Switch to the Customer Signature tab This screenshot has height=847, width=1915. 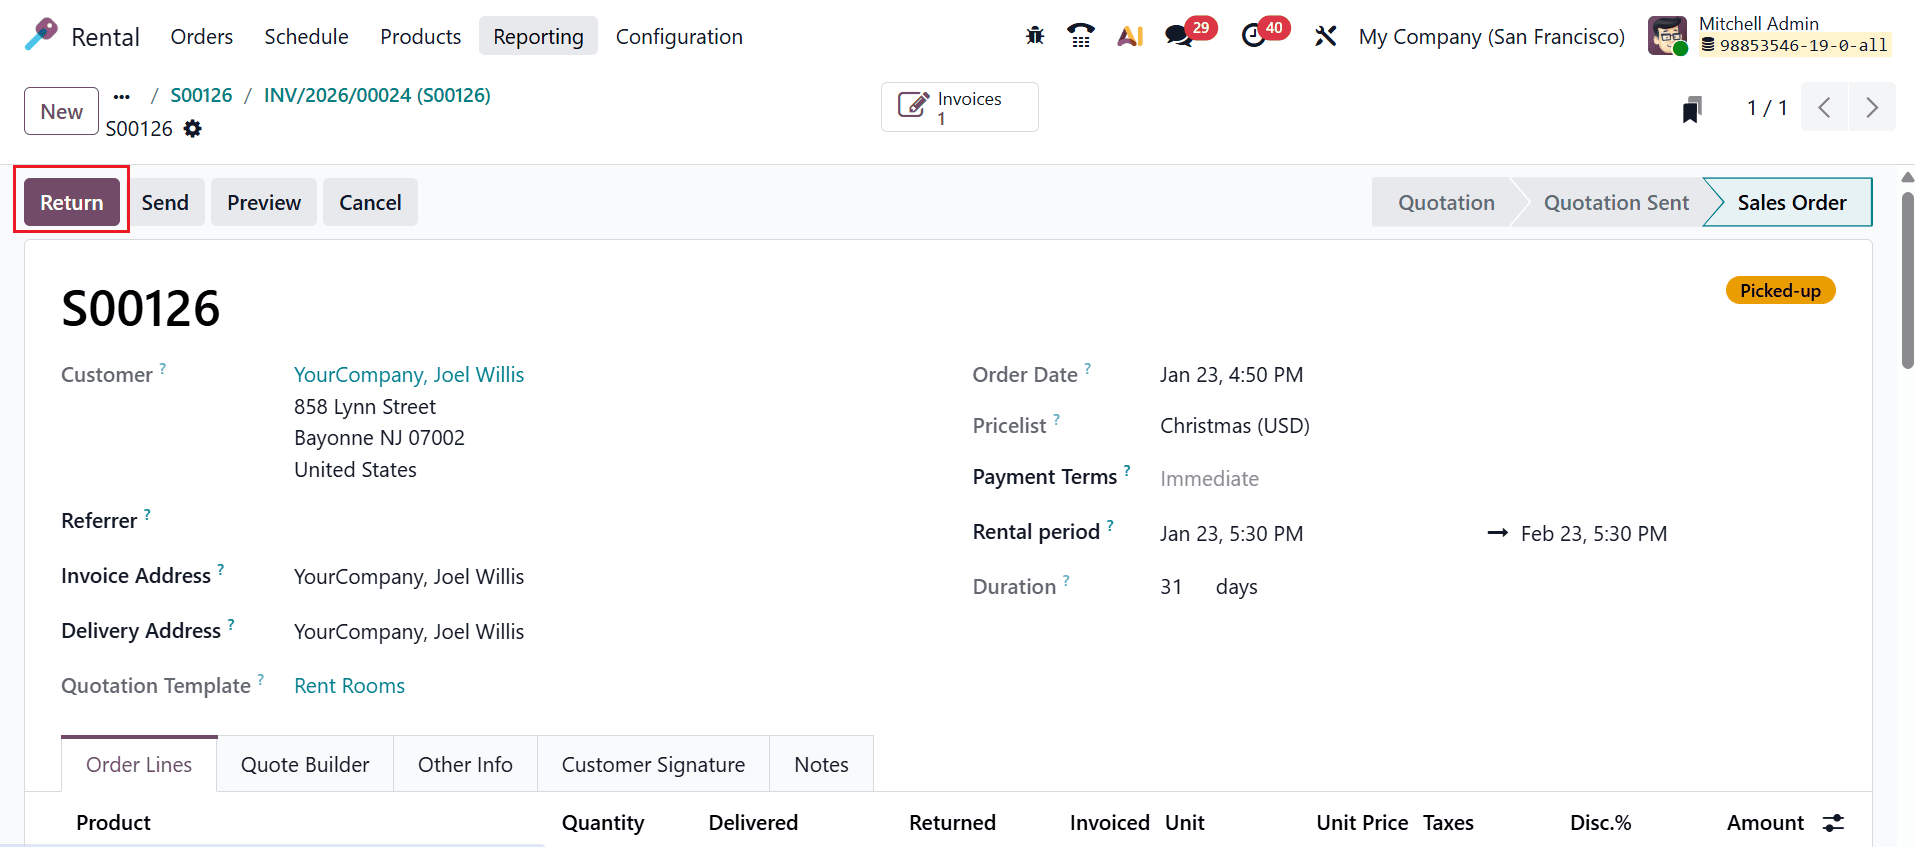coord(653,764)
